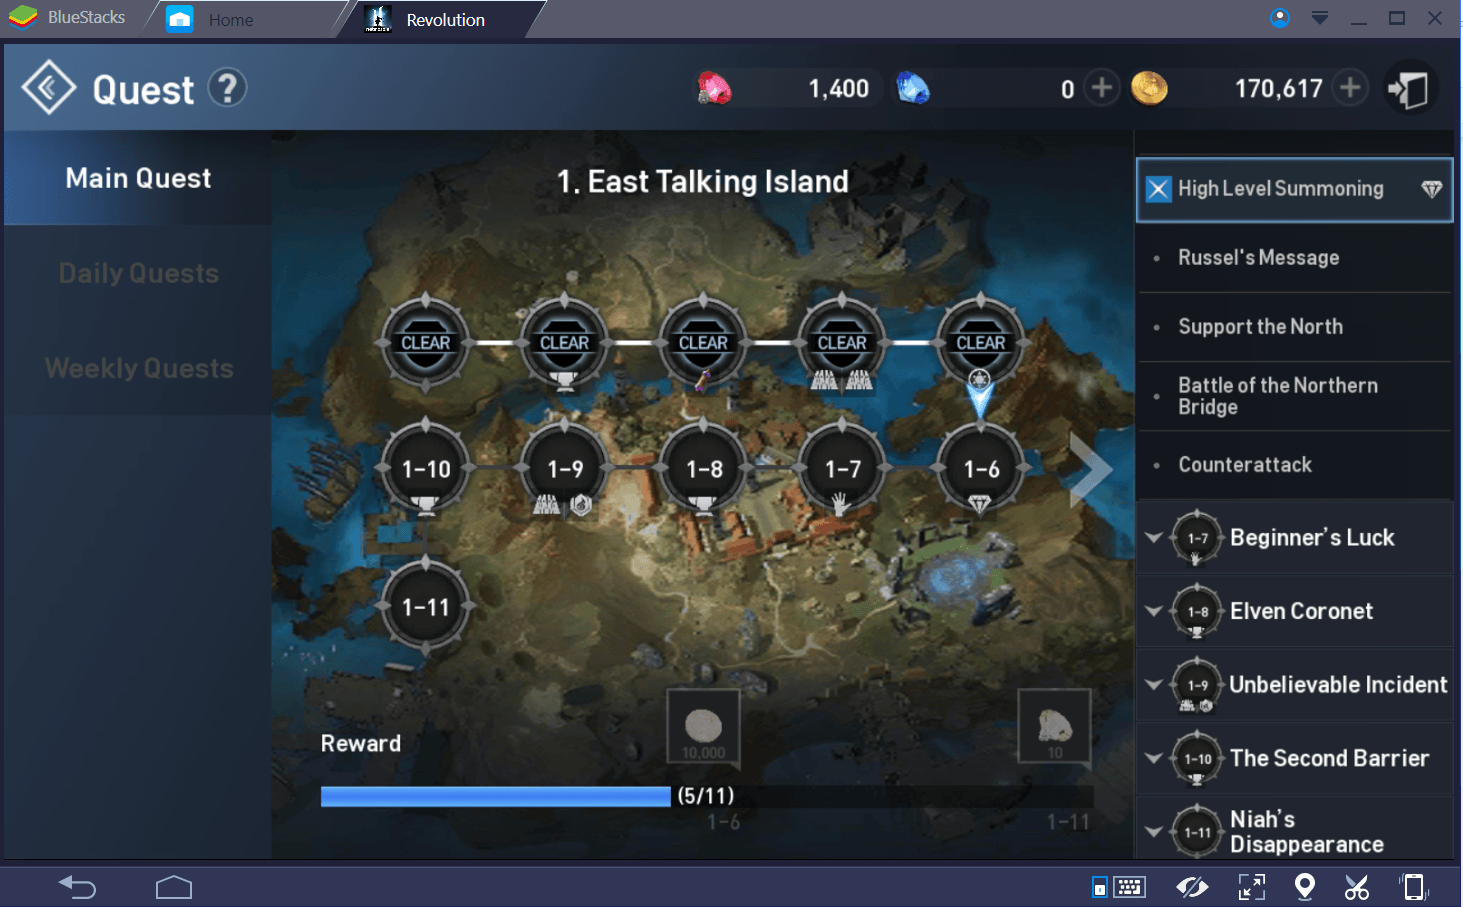Exit the quest screen via door icon
The height and width of the screenshot is (907, 1463).
(x=1410, y=89)
